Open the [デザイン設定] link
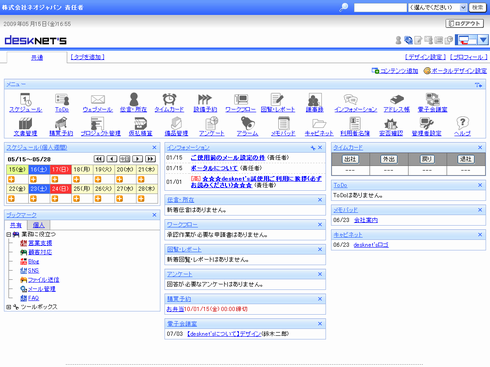This screenshot has height=367, width=490. [425, 57]
